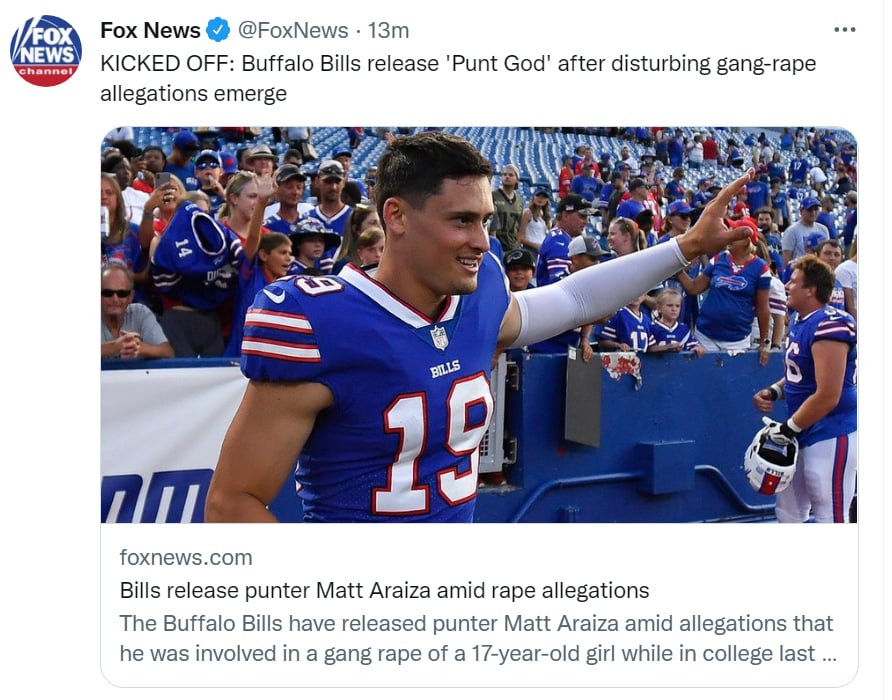Open the Fox News channel profile avatar
The image size is (892, 700).
[x=46, y=51]
